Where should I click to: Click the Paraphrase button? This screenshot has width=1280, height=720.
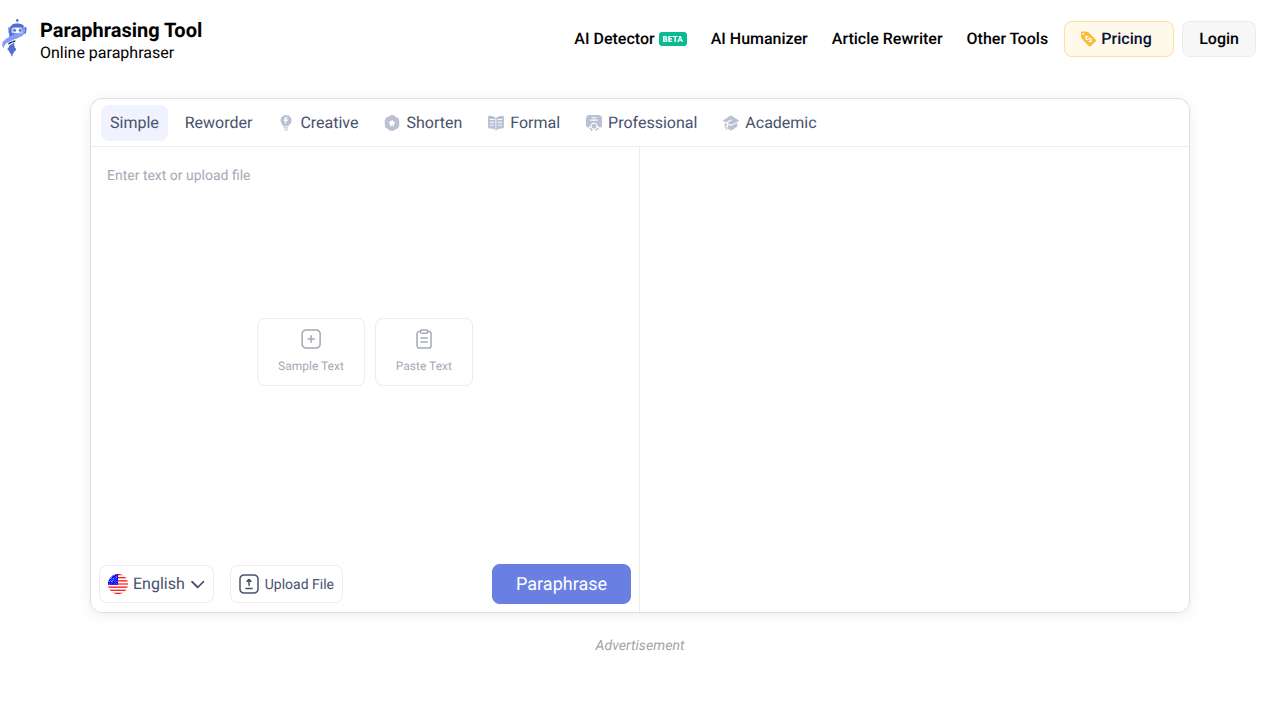(561, 583)
